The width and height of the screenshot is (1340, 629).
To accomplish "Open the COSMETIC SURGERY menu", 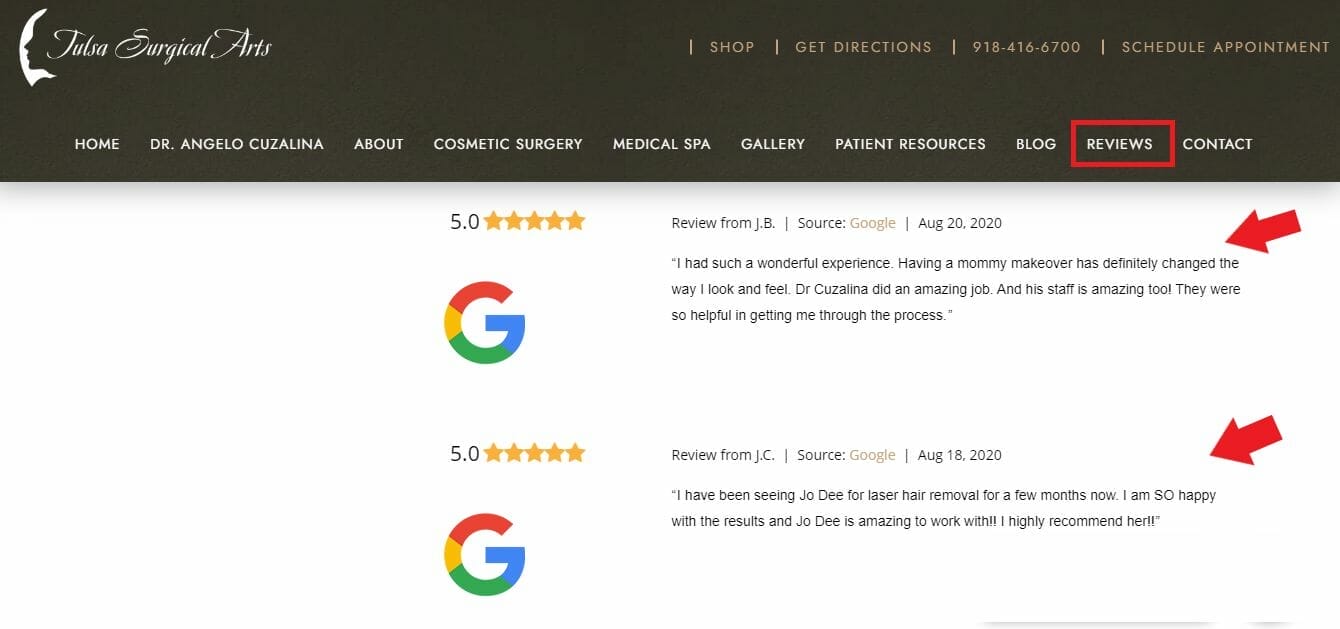I will point(508,143).
